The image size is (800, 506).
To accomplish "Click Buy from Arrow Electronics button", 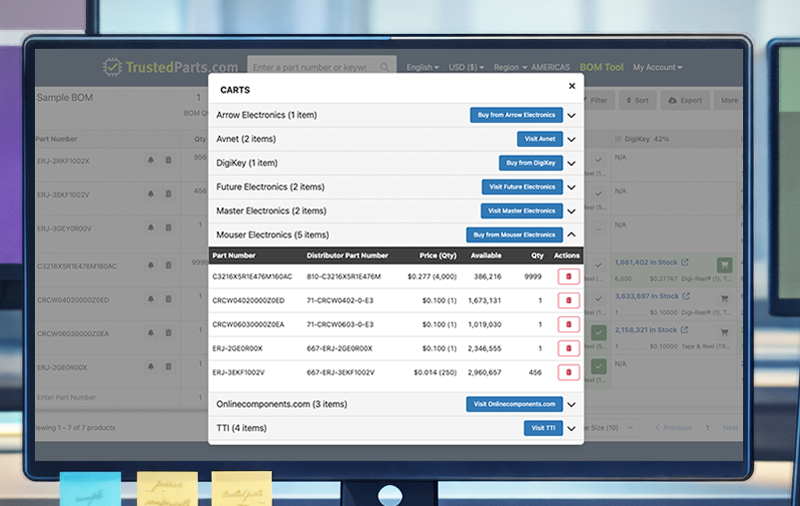I will point(516,115).
